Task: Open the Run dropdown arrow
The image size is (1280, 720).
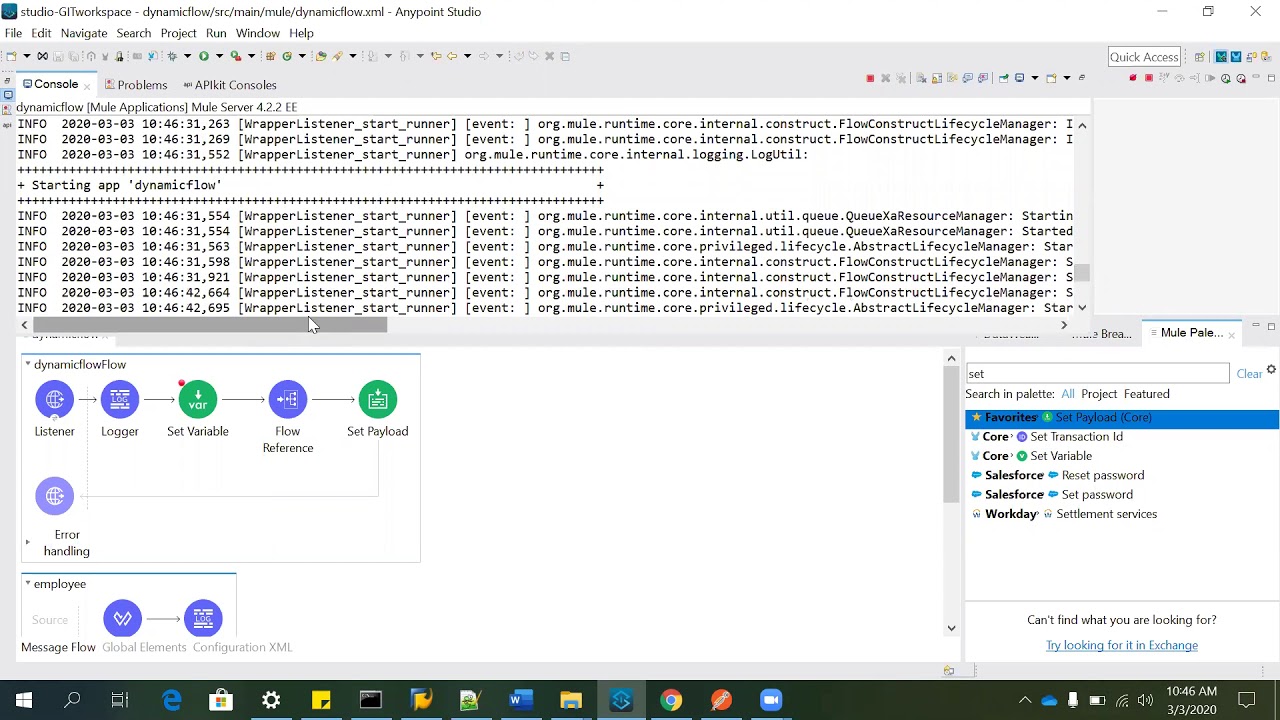Action: click(x=219, y=56)
